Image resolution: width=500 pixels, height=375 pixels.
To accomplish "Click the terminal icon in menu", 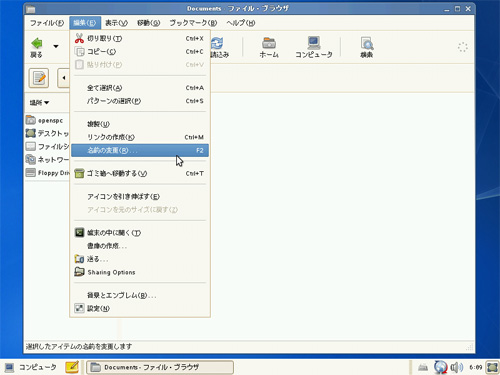I will click(79, 233).
